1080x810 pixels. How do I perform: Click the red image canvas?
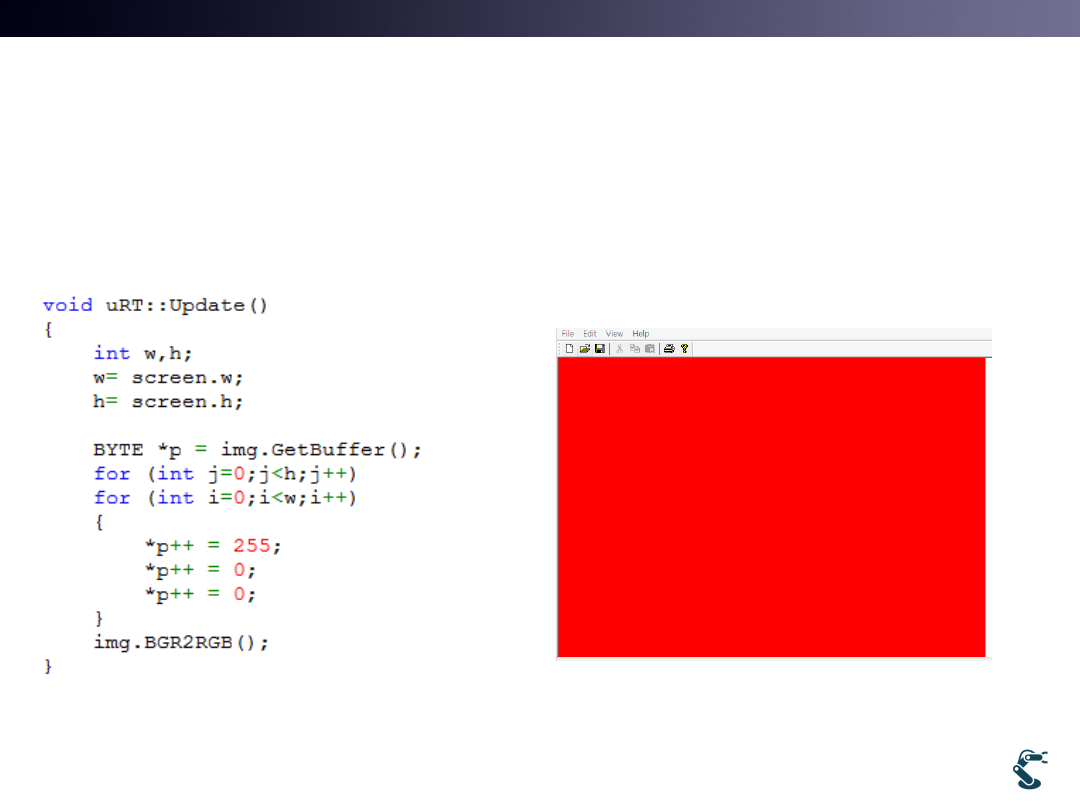[771, 508]
